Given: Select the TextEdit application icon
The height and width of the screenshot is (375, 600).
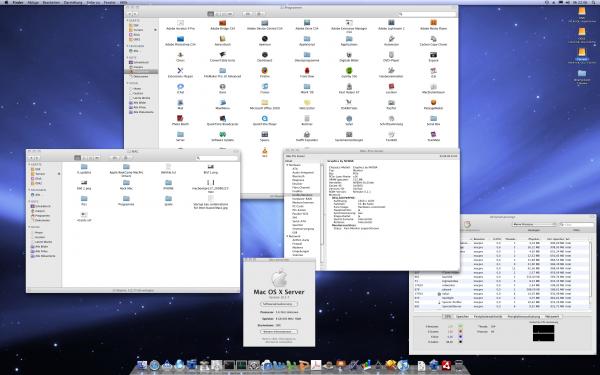Looking at the screenshot, I should [x=391, y=134].
